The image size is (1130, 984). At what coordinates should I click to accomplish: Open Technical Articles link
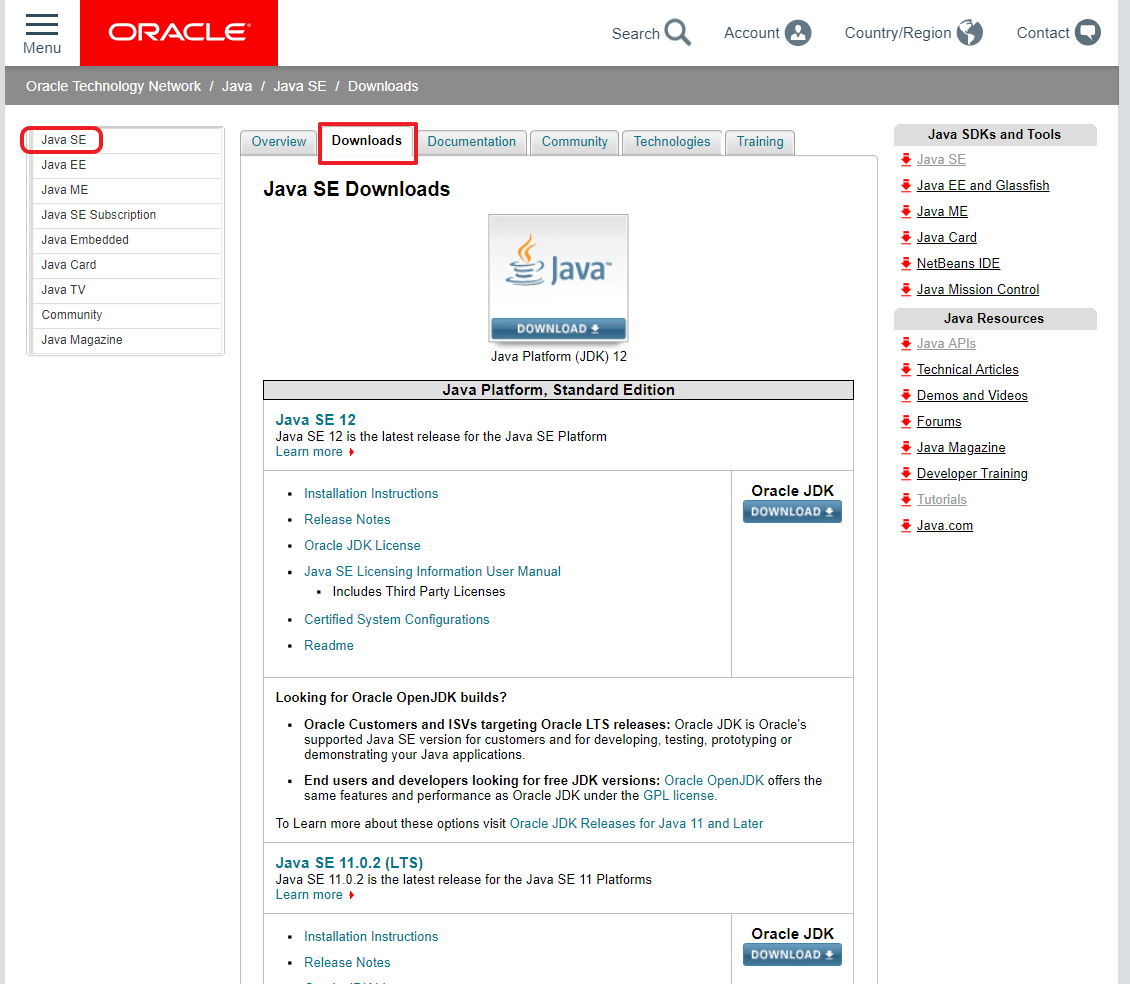click(967, 370)
